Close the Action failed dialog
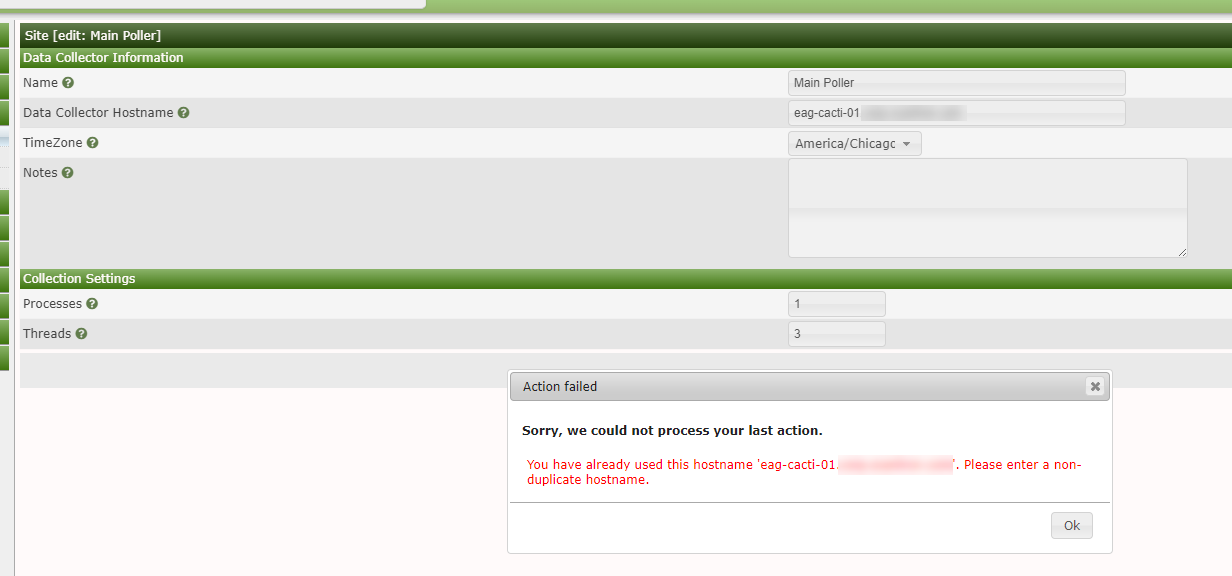This screenshot has width=1232, height=576. pos(1095,386)
